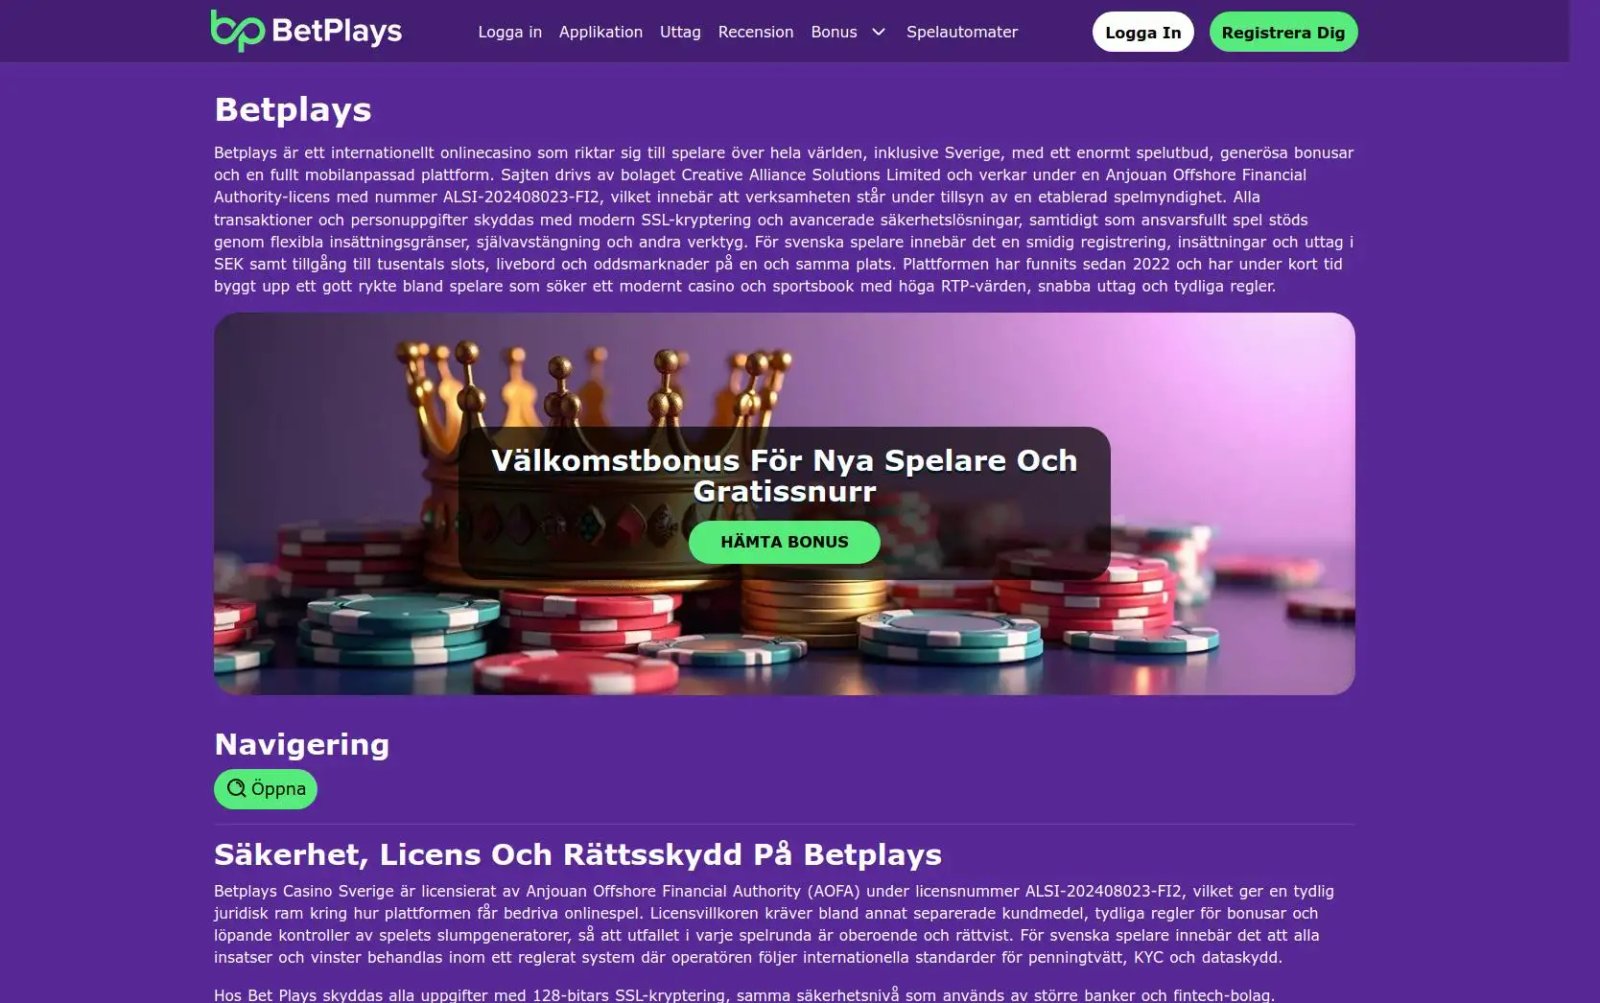Image resolution: width=1600 pixels, height=1003 pixels.
Task: Click the BetPlays wordmark text in header
Action: (337, 31)
